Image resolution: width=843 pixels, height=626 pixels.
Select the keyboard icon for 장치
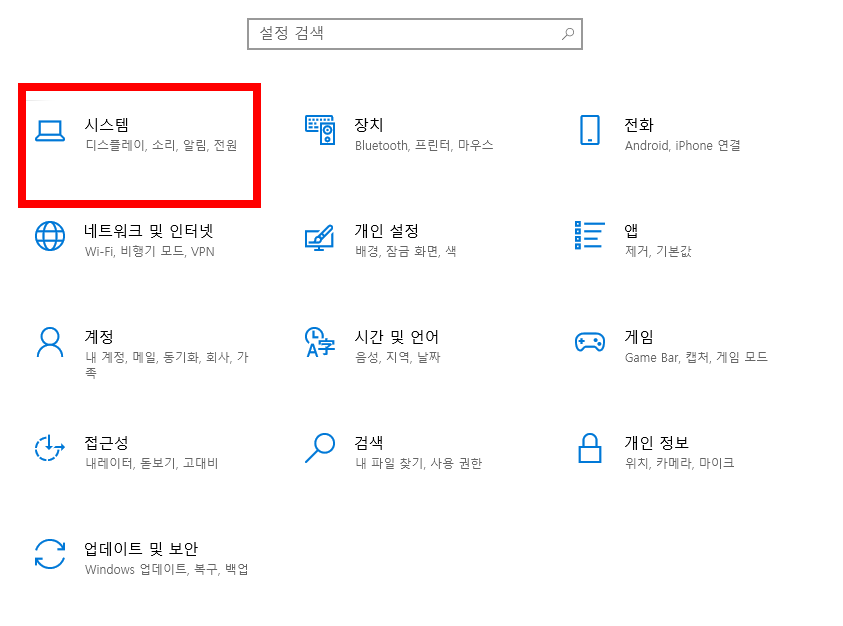click(x=320, y=128)
